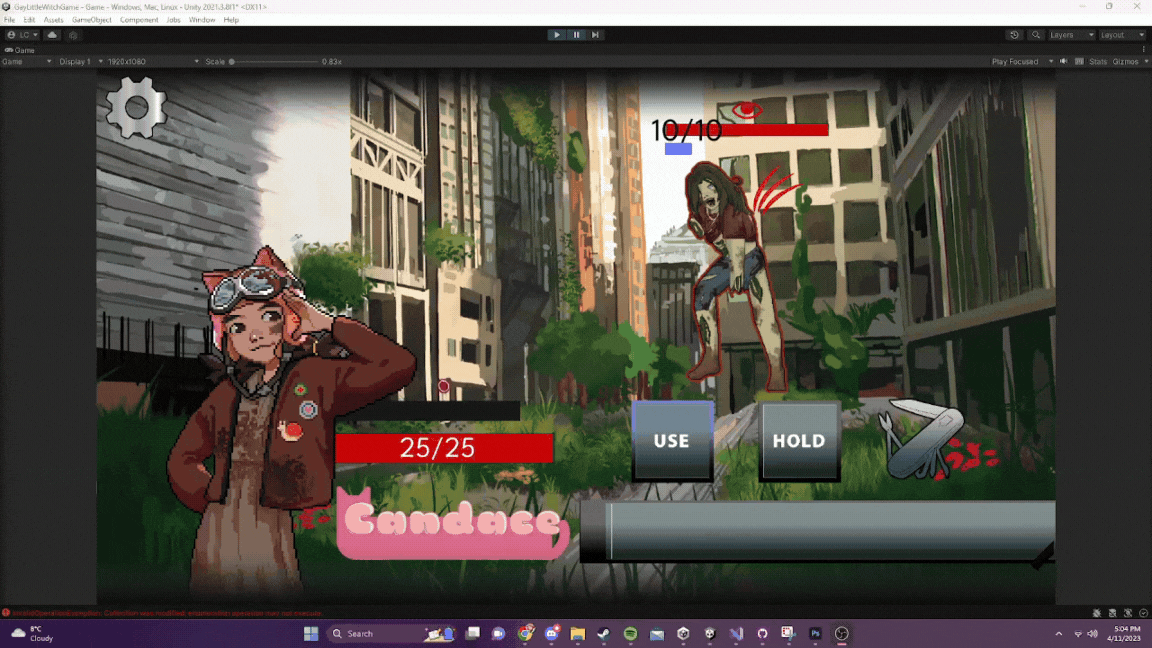Click the Unity search magnifier icon
This screenshot has height=648, width=1152.
point(1036,35)
